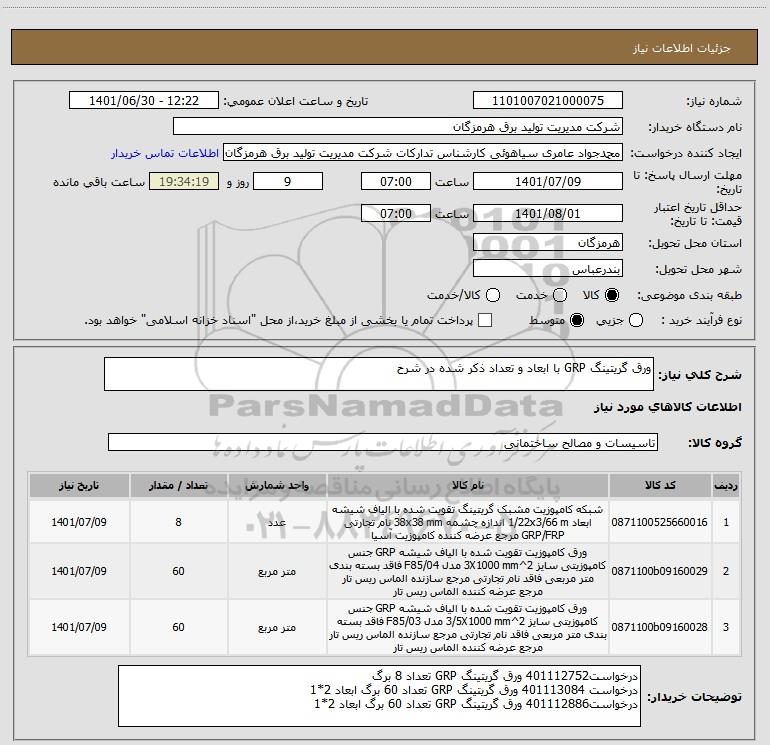Click the remaining days field showing 9
This screenshot has width=770, height=745.
pyautogui.click(x=288, y=181)
